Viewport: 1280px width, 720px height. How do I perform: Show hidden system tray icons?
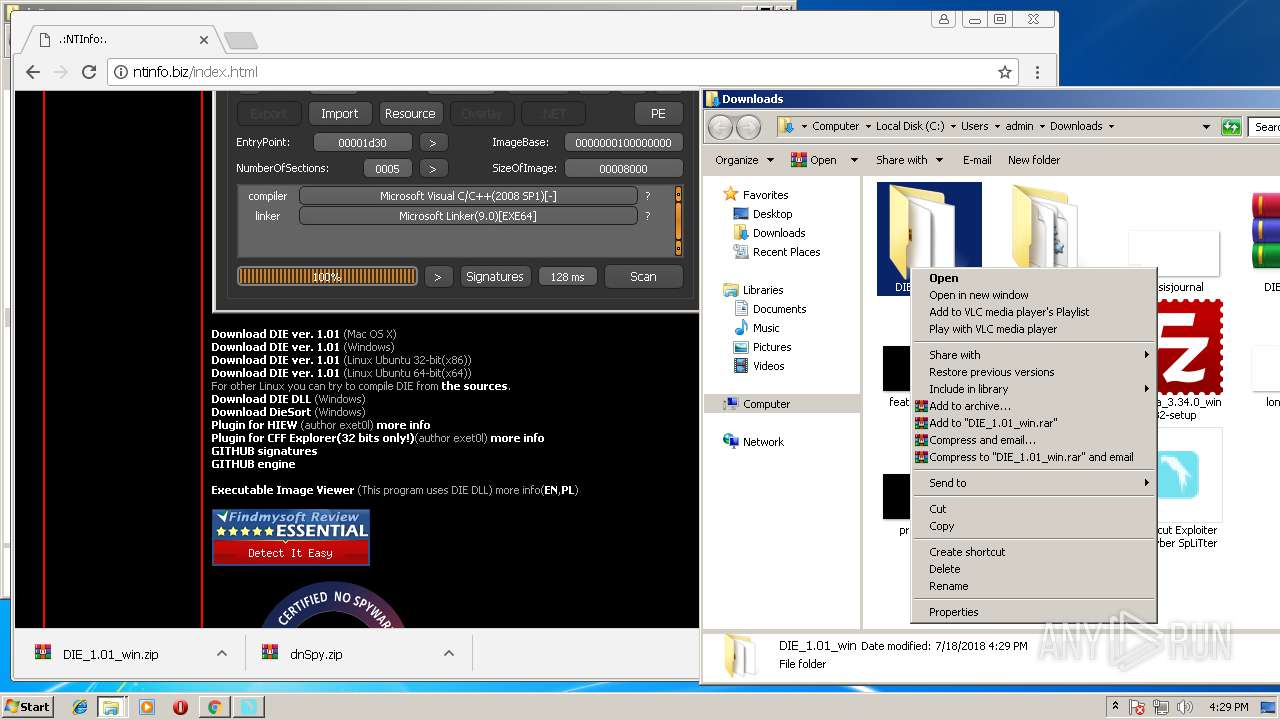click(1115, 707)
